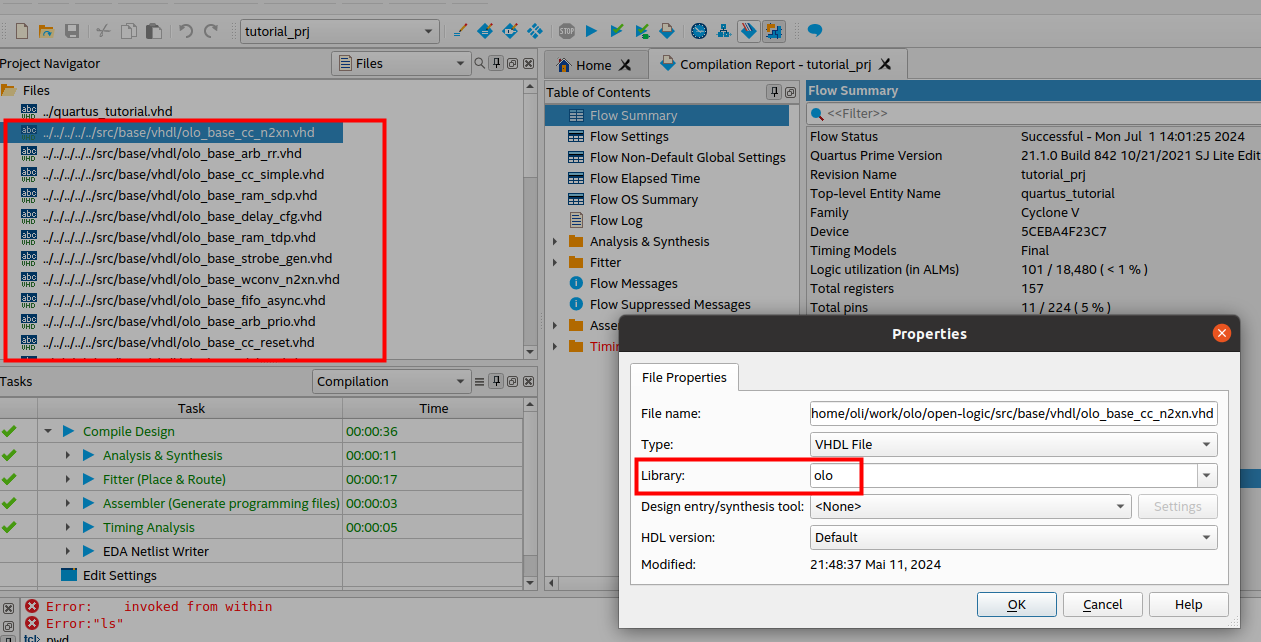Close the Properties dialog with red X
This screenshot has height=642, width=1261.
click(1221, 333)
